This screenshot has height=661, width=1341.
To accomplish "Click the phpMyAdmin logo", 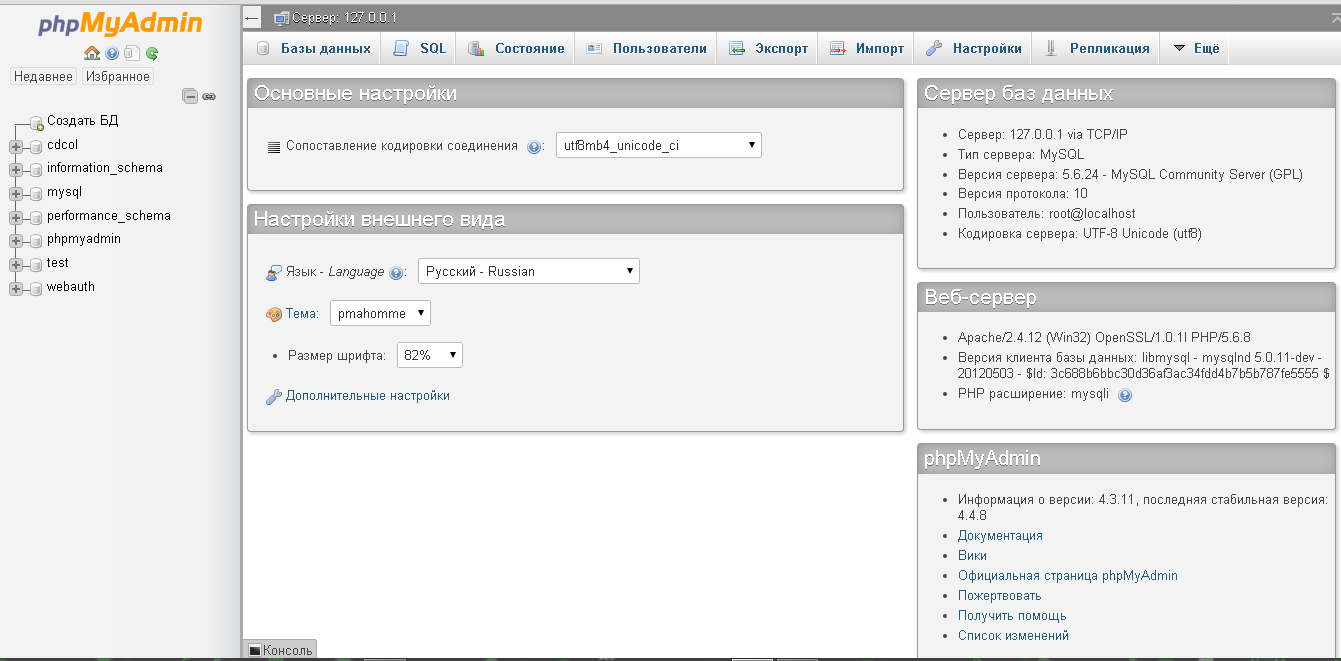I will [x=120, y=24].
